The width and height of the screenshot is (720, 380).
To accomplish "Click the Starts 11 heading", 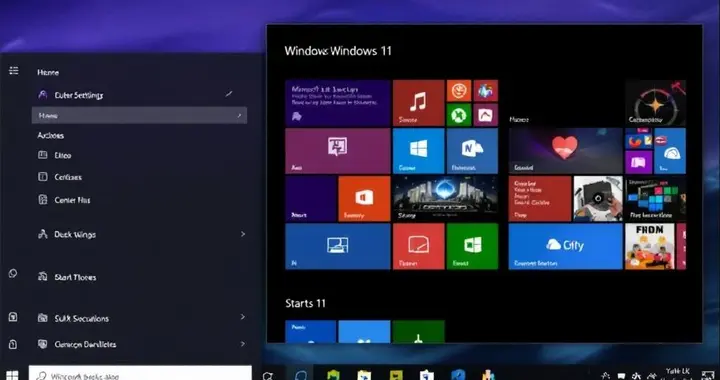I will point(305,303).
